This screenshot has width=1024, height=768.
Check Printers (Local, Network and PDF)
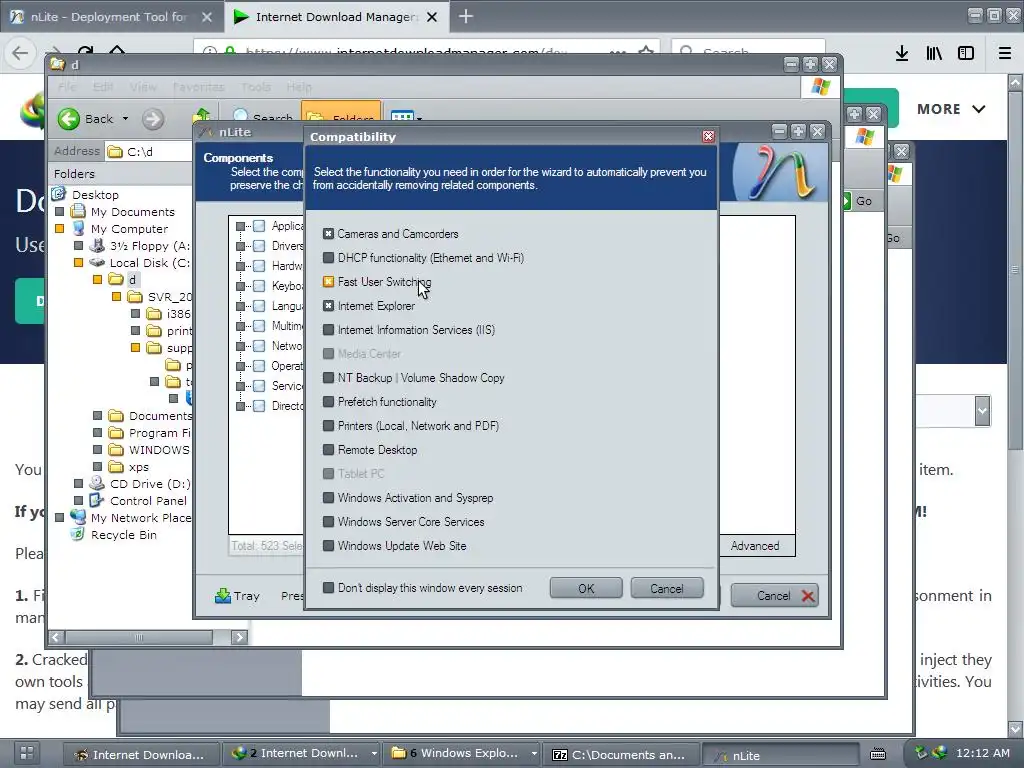coord(328,426)
